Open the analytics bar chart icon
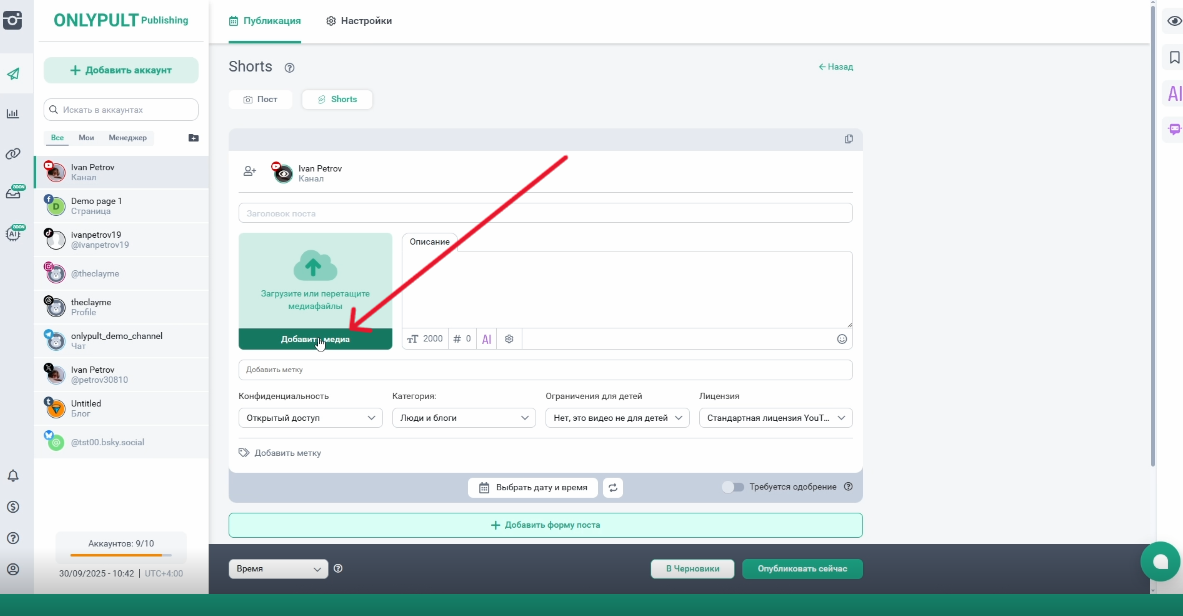The image size is (1183, 616). click(x=13, y=114)
